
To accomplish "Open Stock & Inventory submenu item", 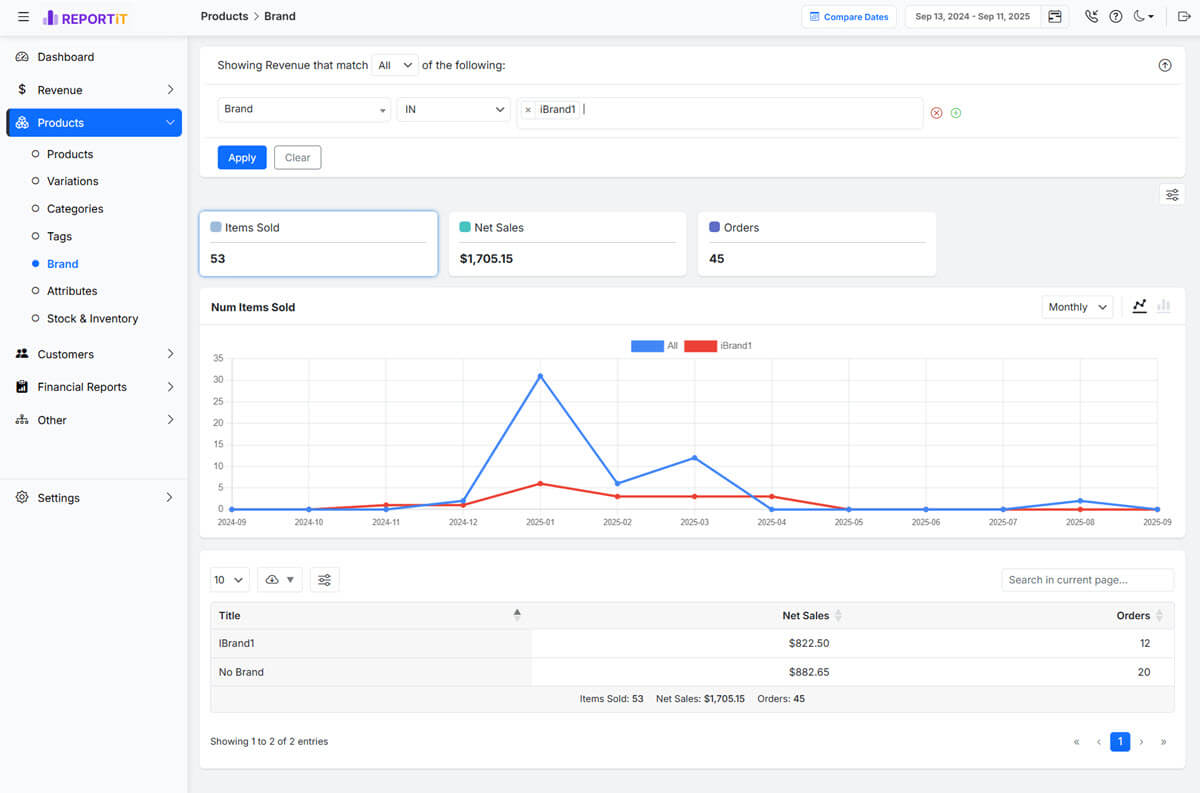I will 92,318.
